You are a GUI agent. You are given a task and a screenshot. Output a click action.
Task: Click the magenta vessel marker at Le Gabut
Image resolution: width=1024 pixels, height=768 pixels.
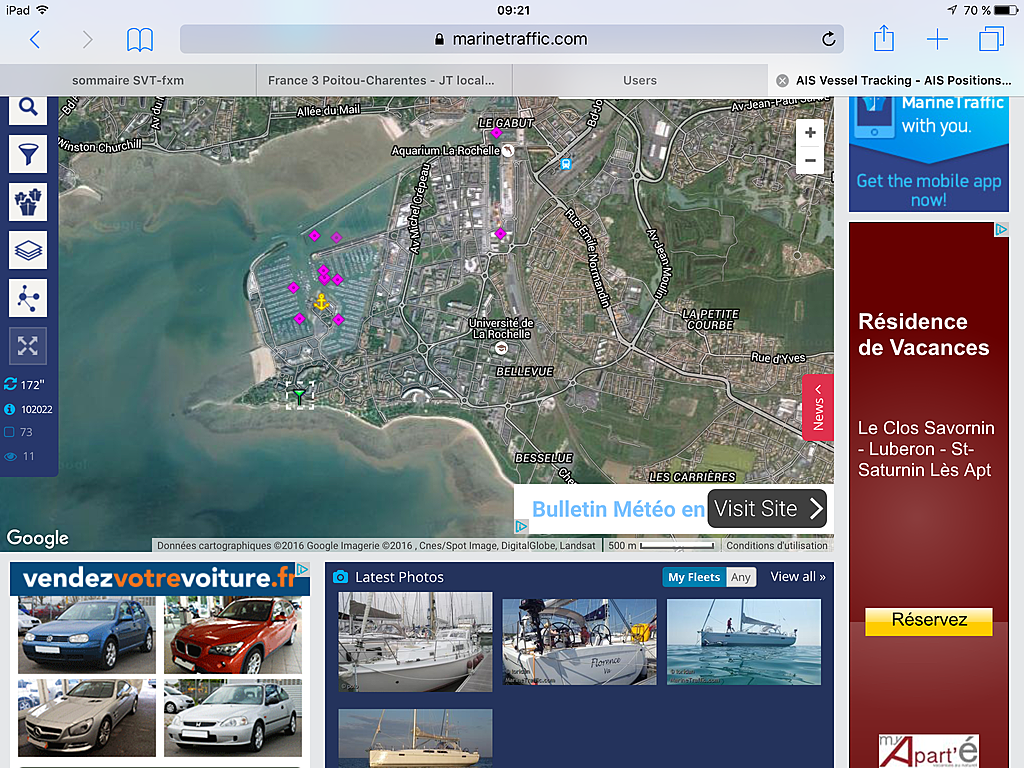tap(496, 133)
